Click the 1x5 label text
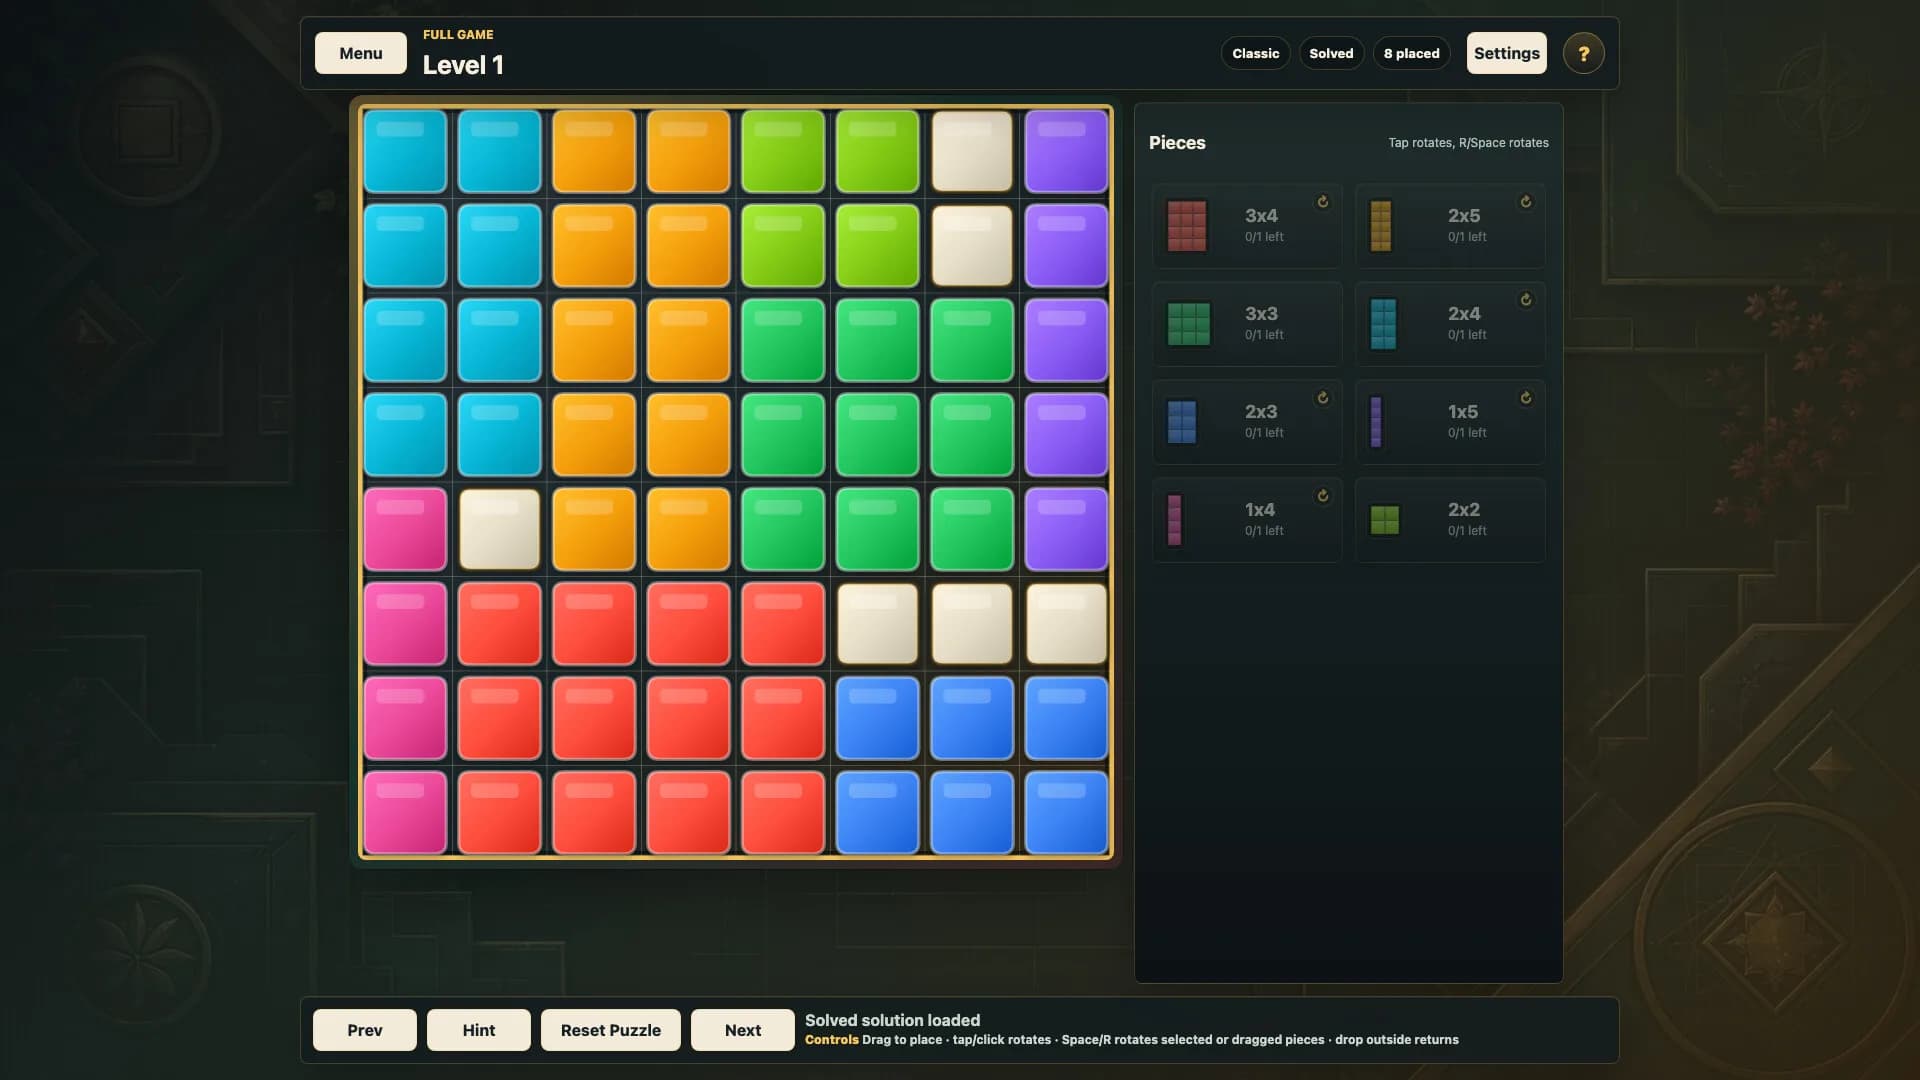1920x1080 pixels. coord(1463,411)
